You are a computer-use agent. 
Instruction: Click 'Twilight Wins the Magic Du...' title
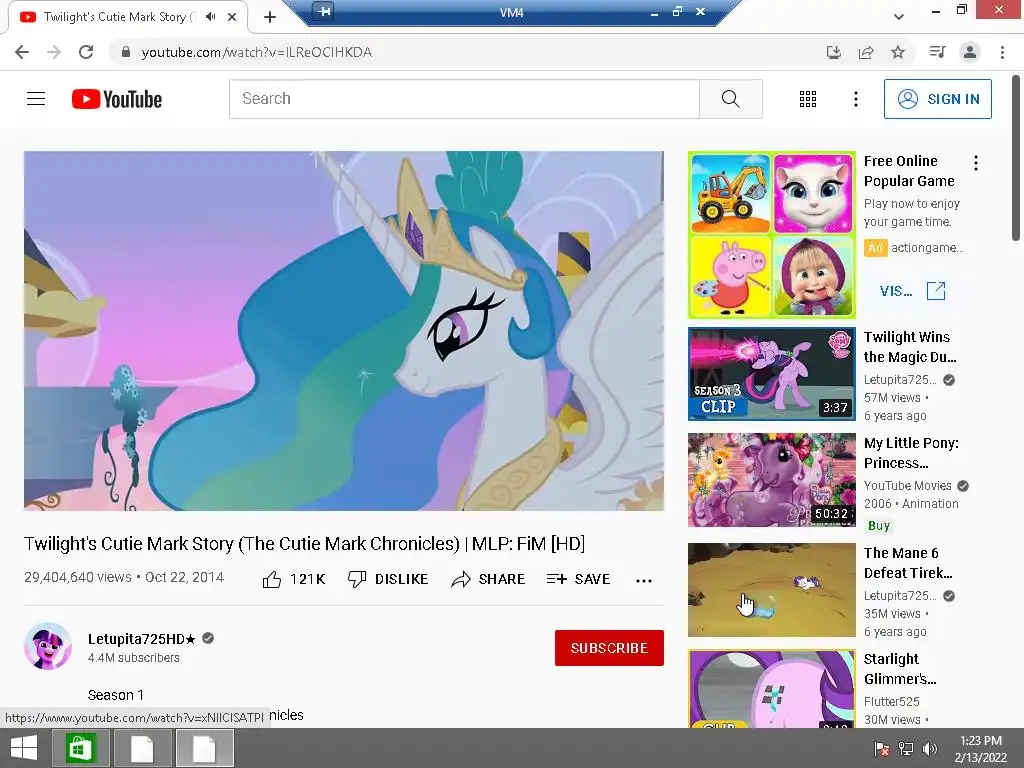tap(910, 347)
